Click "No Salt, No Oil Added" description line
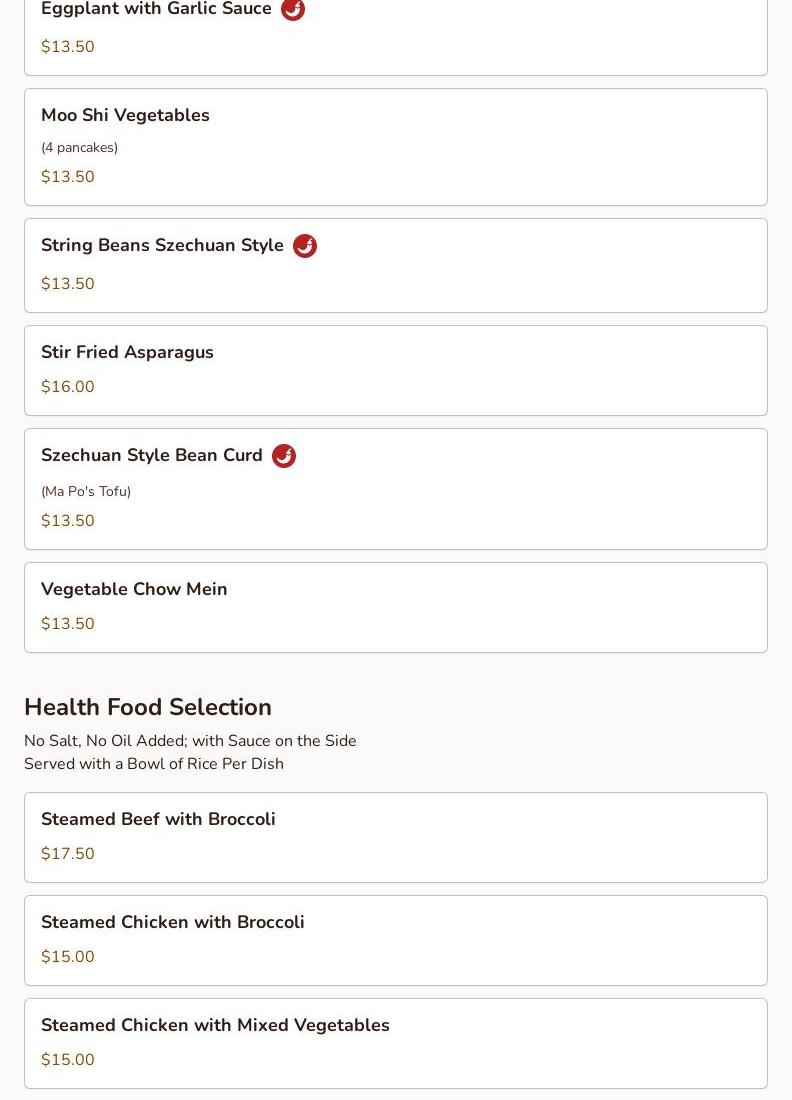 point(190,741)
